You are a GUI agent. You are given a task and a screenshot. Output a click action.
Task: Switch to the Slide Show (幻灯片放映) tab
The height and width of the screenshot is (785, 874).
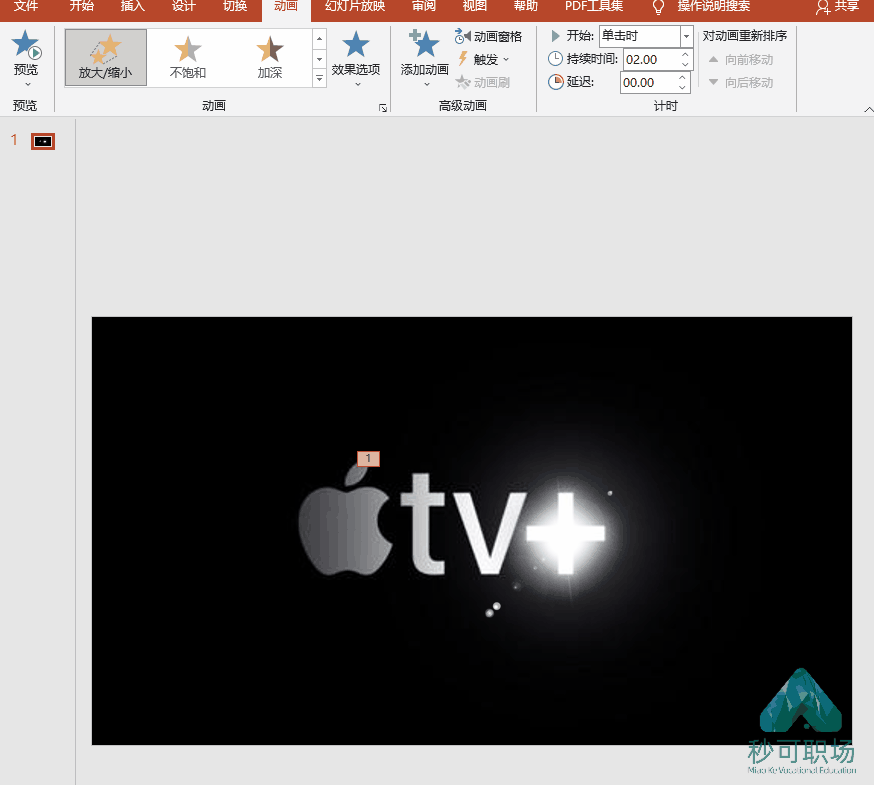pyautogui.click(x=355, y=7)
